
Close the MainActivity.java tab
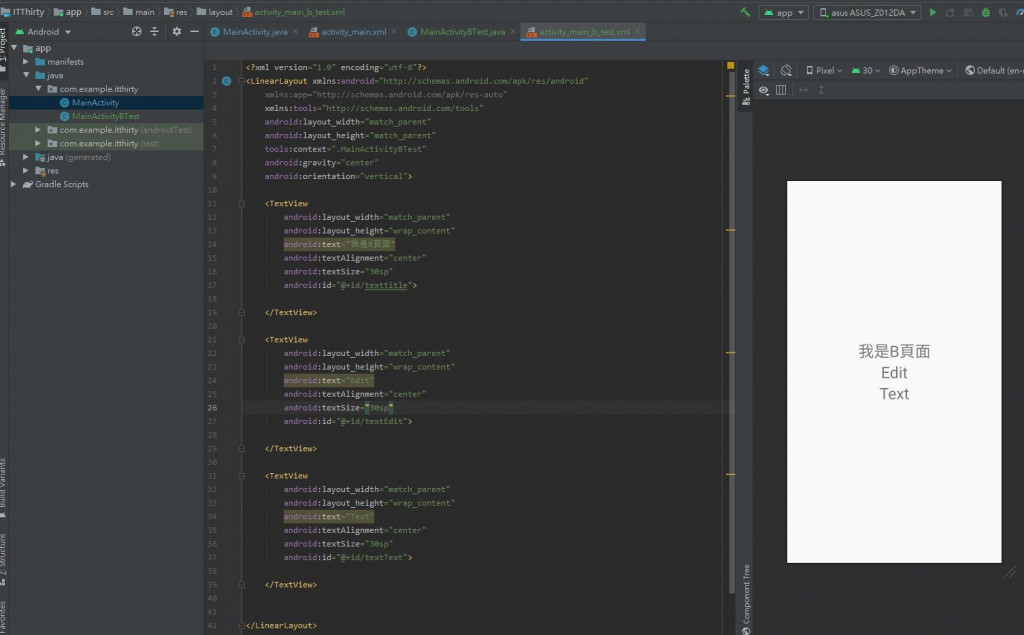pos(295,31)
